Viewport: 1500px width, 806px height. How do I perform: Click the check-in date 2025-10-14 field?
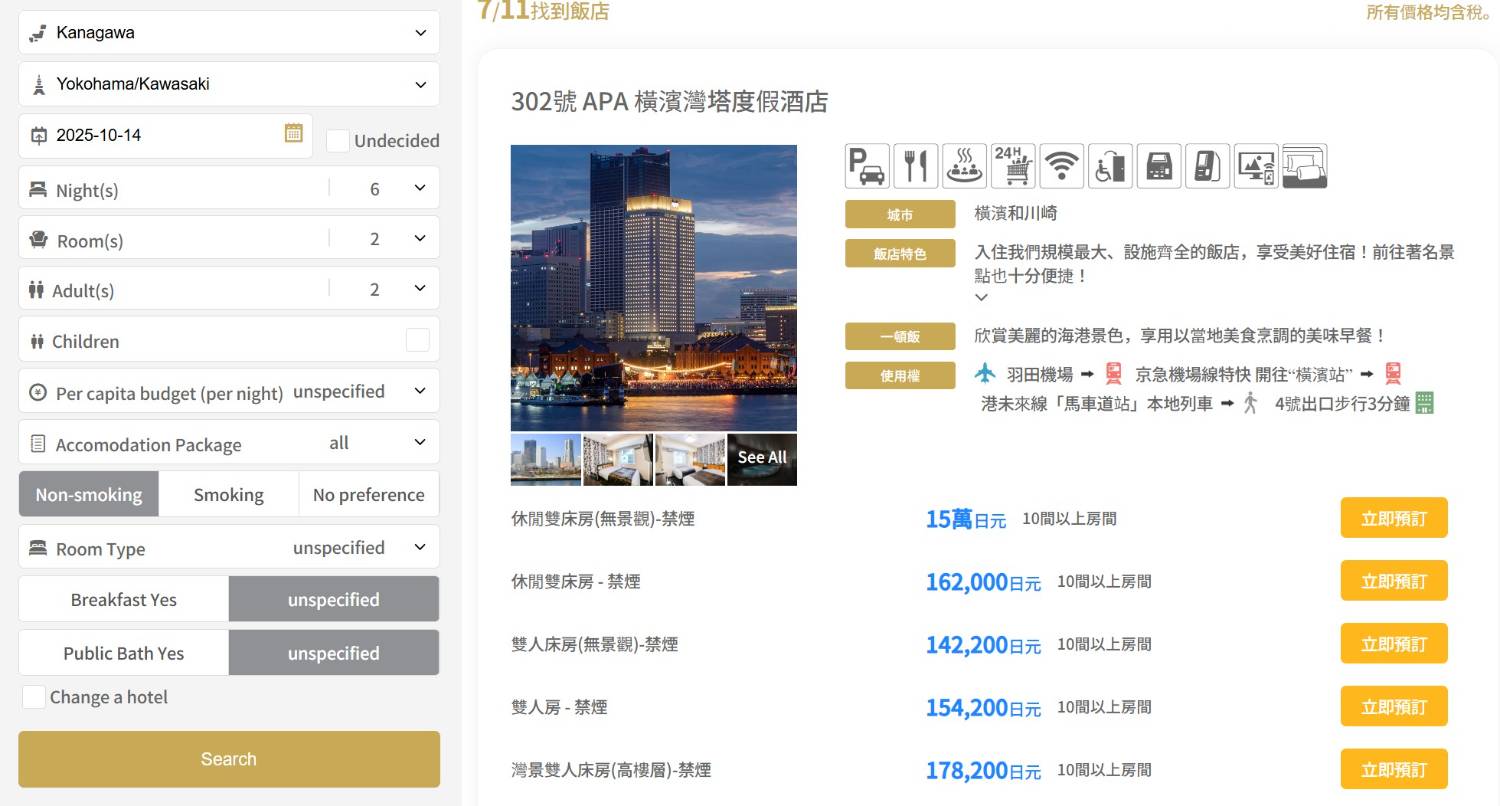coord(166,135)
